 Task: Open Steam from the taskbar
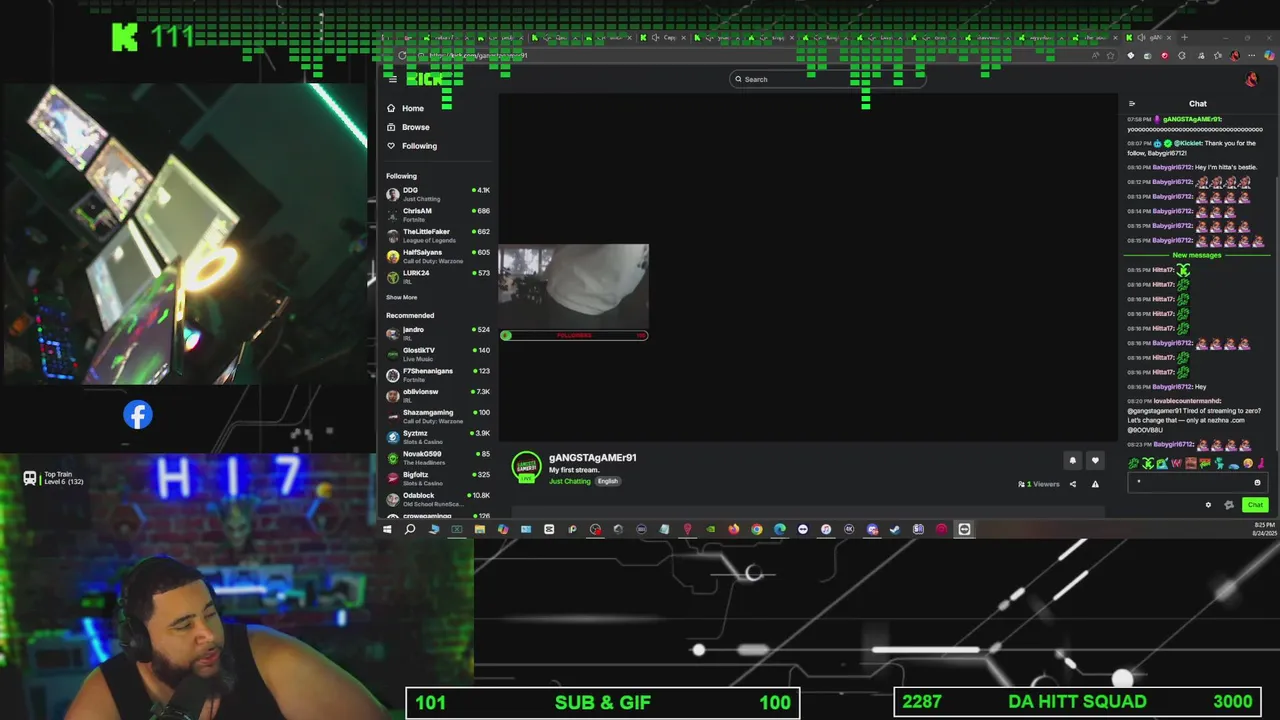(x=895, y=529)
